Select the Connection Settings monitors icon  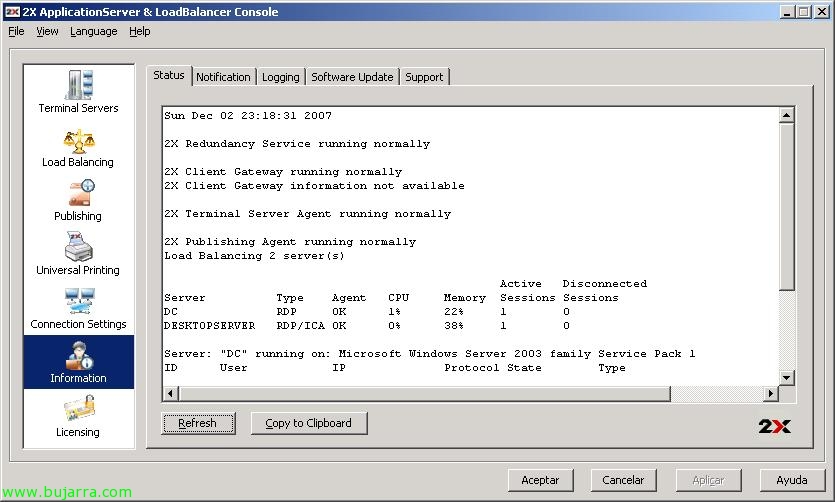[x=79, y=301]
